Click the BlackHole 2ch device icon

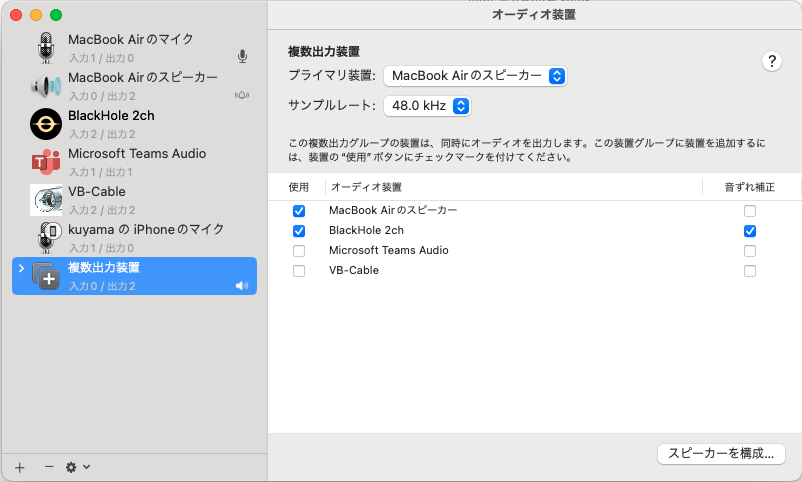pos(46,124)
